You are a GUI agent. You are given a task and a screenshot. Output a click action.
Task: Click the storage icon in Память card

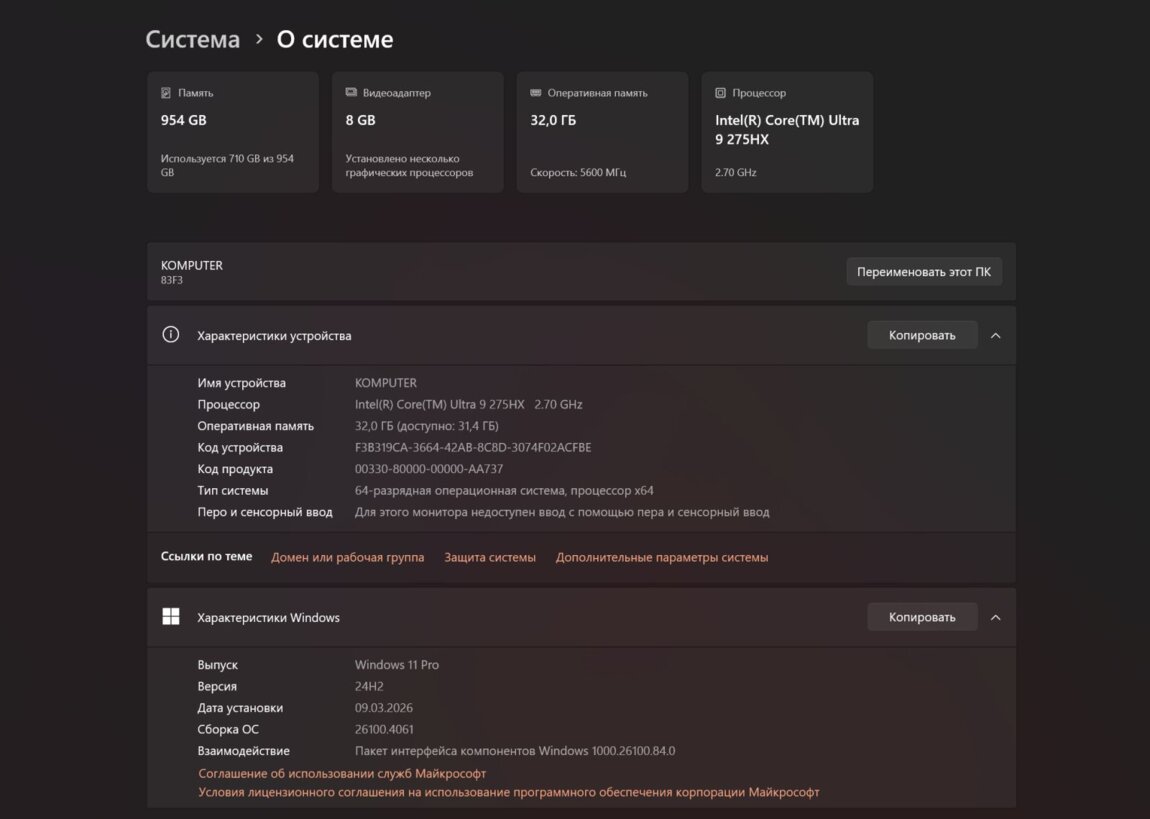tap(166, 93)
